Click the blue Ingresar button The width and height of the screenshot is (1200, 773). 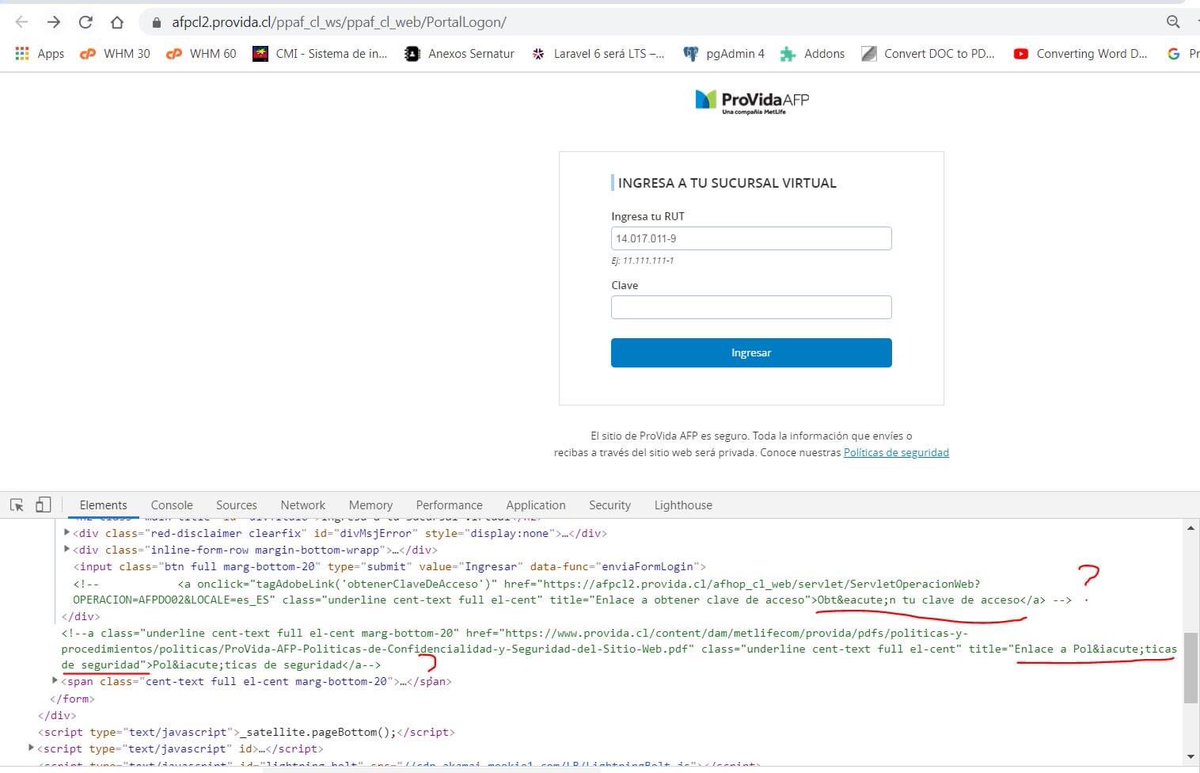[751, 353]
